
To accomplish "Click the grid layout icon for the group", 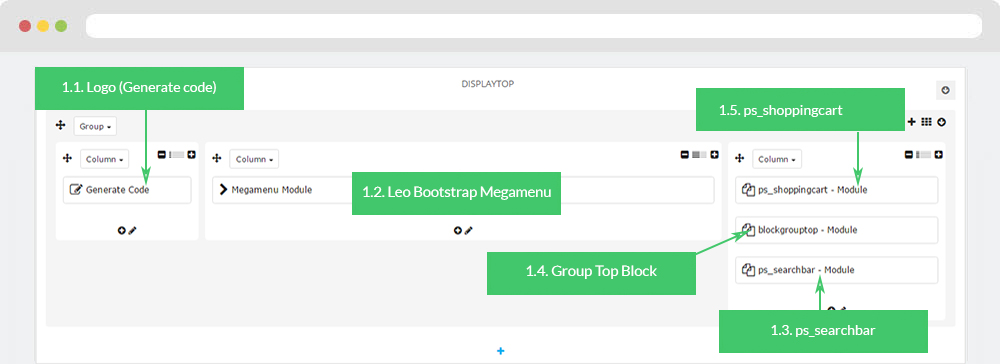I will pyautogui.click(x=927, y=122).
